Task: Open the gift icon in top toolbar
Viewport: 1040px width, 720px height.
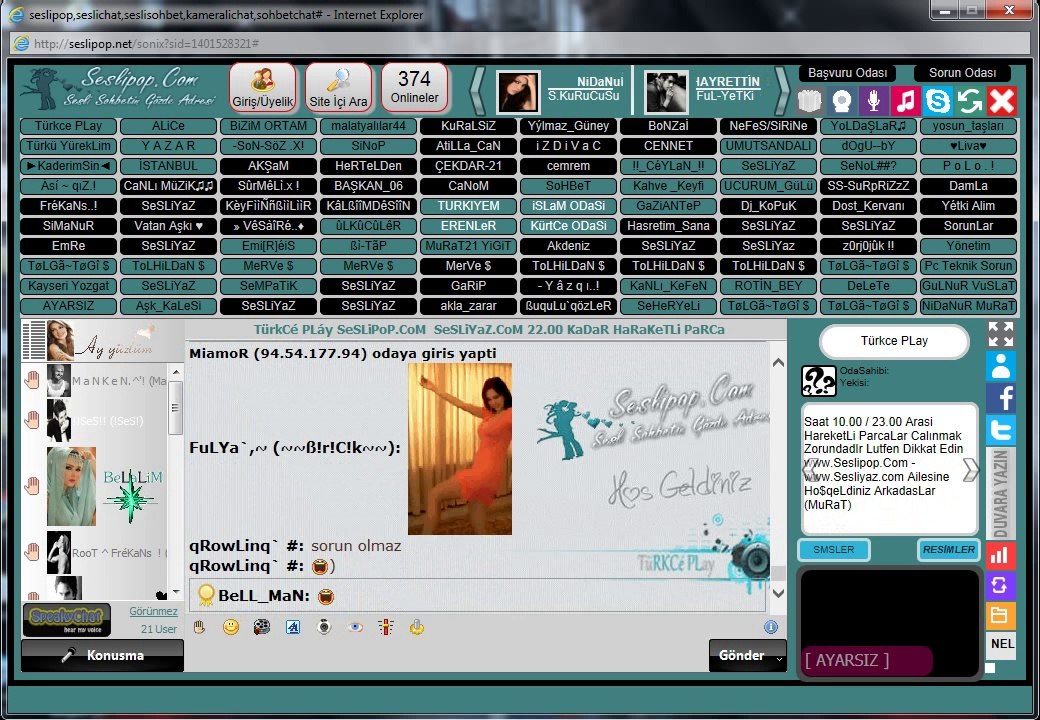Action: click(x=809, y=101)
